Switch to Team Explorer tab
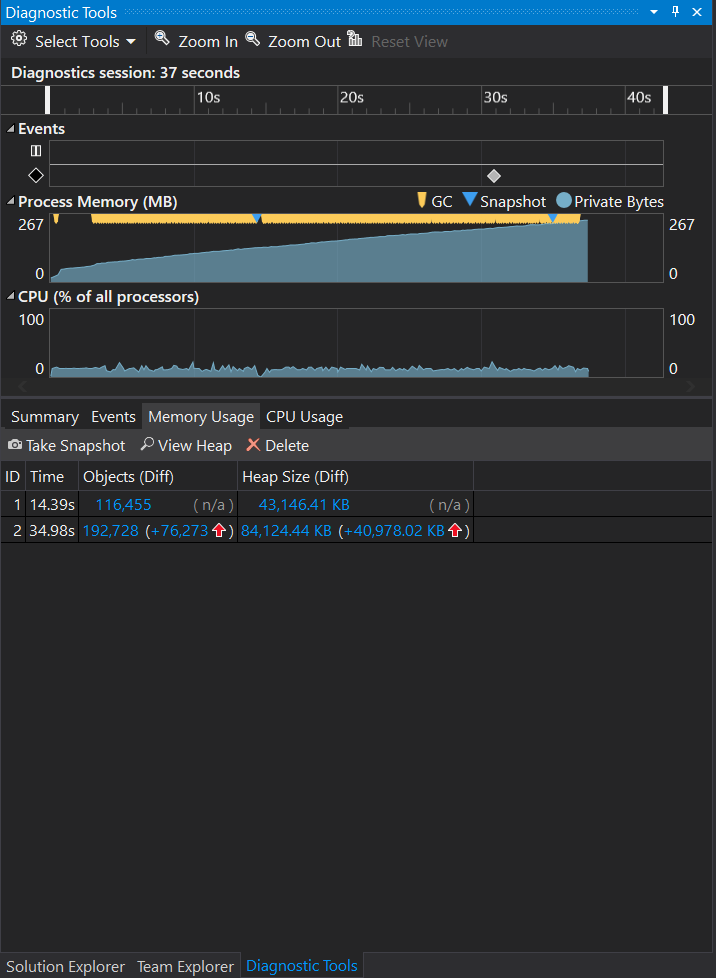716x978 pixels. [x=185, y=966]
